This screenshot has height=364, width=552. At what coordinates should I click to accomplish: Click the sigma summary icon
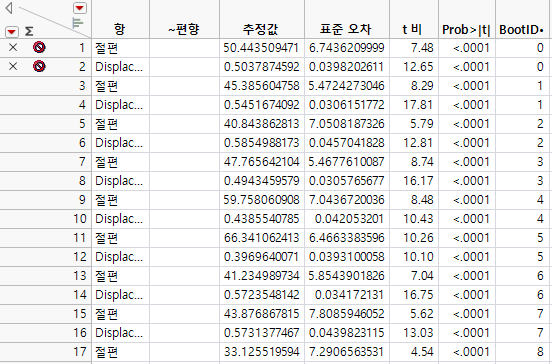coord(29,32)
